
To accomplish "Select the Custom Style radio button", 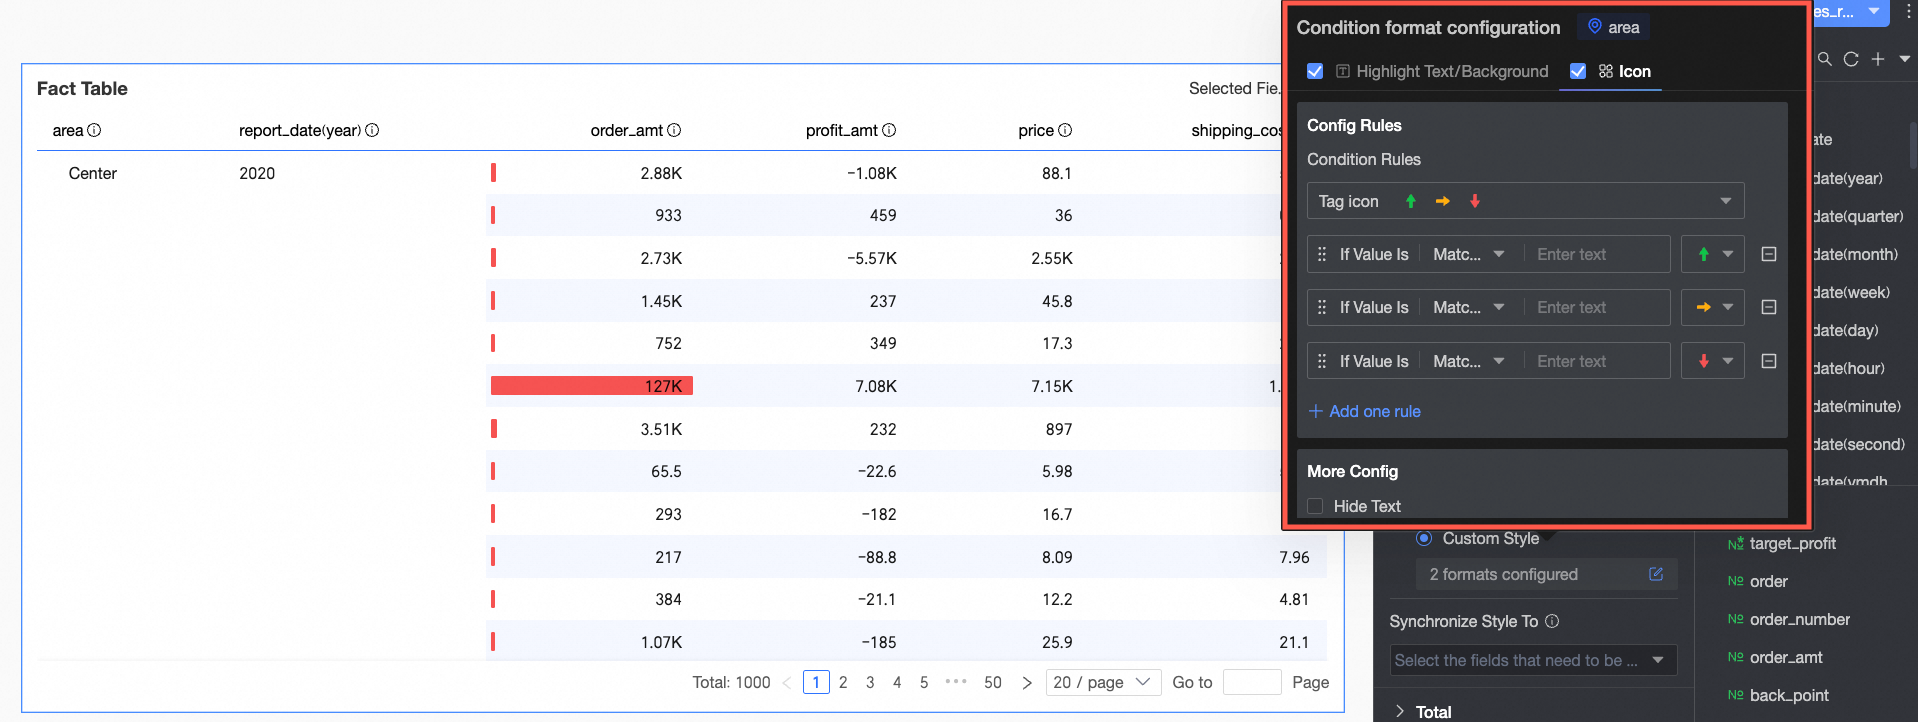I will [1424, 538].
